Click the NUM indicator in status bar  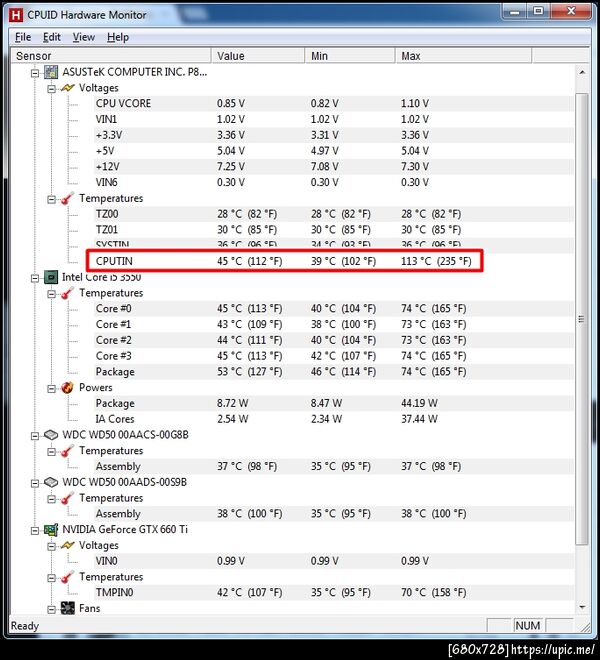(x=528, y=626)
